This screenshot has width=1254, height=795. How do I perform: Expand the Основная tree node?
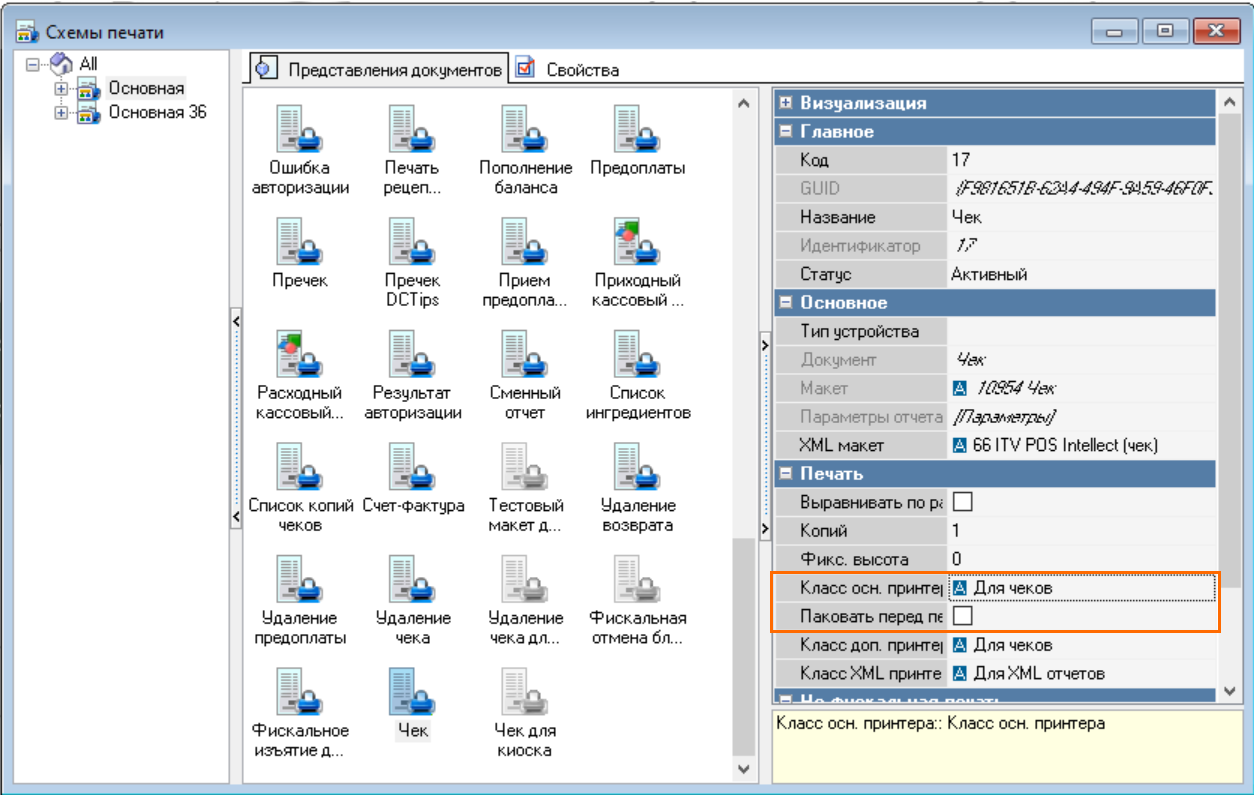point(62,89)
